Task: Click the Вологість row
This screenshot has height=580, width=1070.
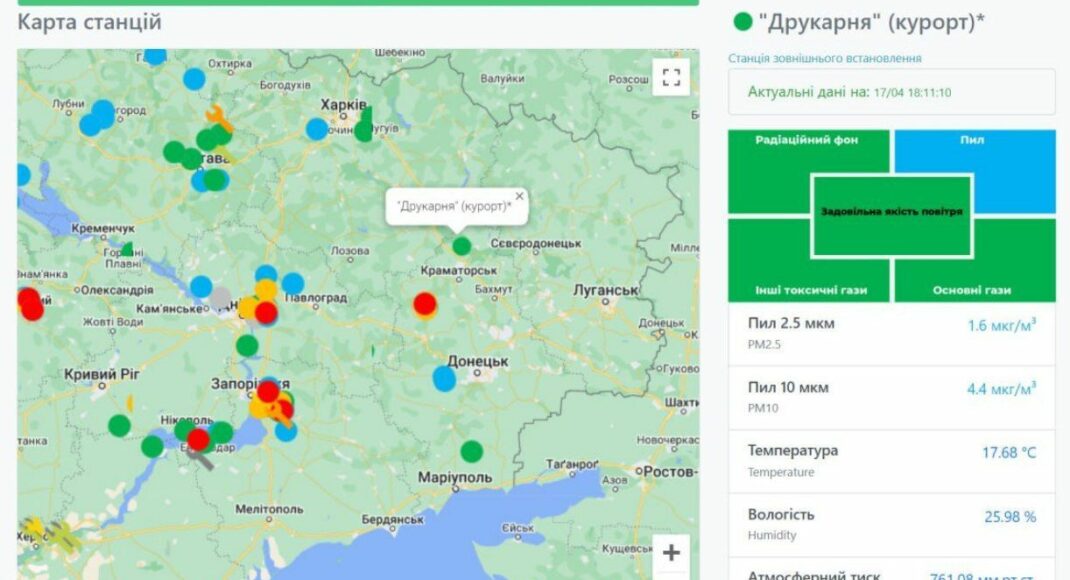Action: [892, 525]
